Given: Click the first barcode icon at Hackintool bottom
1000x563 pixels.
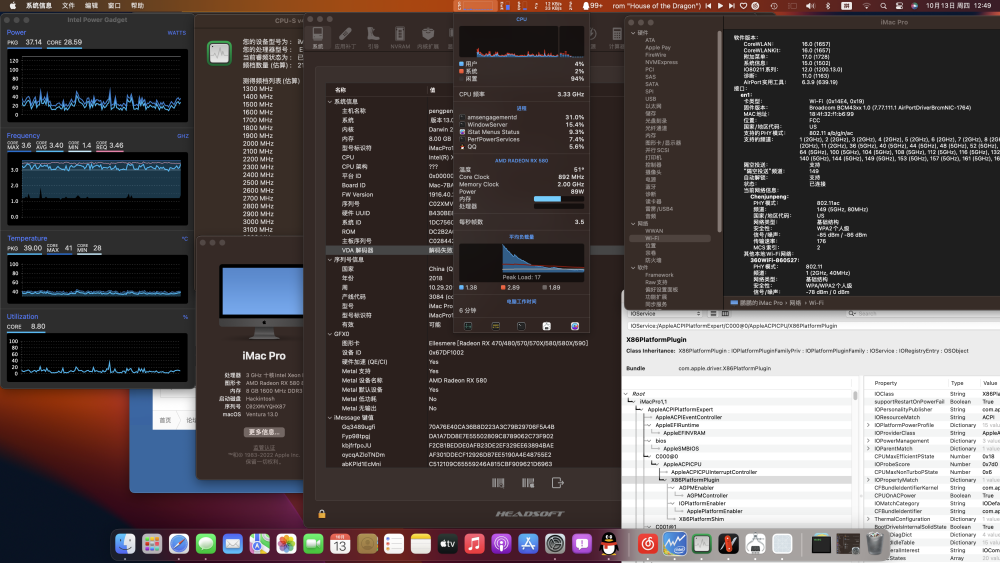Looking at the screenshot, I should coord(498,483).
